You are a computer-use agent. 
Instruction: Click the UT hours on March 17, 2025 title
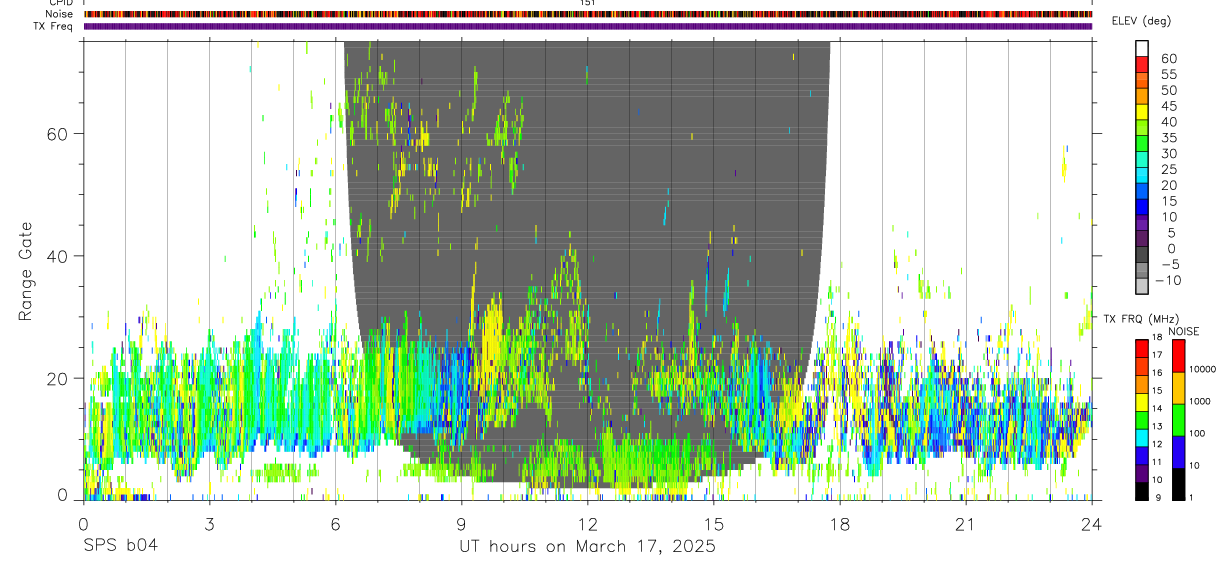click(587, 546)
